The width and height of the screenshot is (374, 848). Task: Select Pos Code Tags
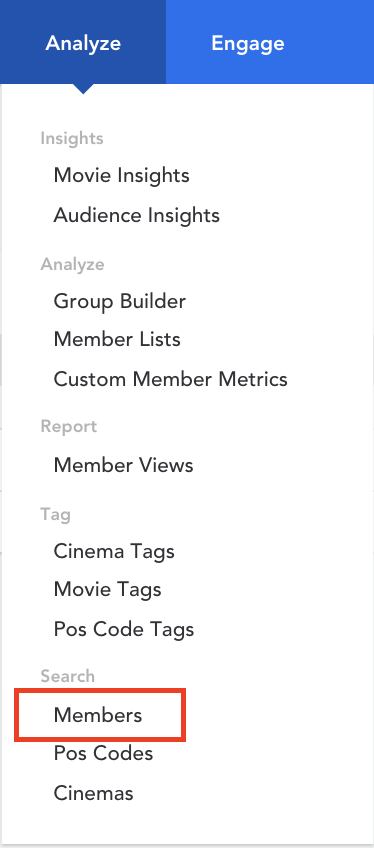[123, 629]
